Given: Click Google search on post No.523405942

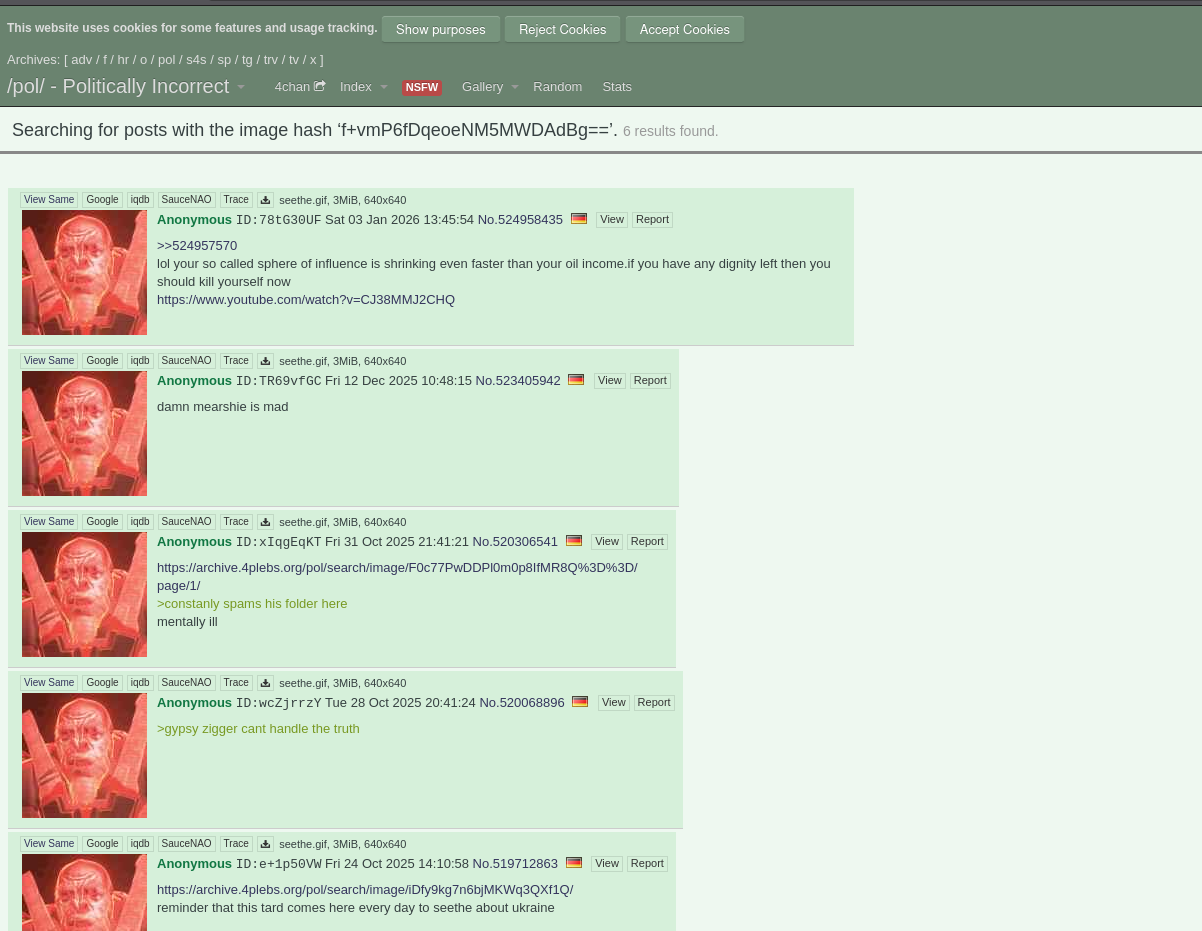Looking at the screenshot, I should tap(102, 361).
